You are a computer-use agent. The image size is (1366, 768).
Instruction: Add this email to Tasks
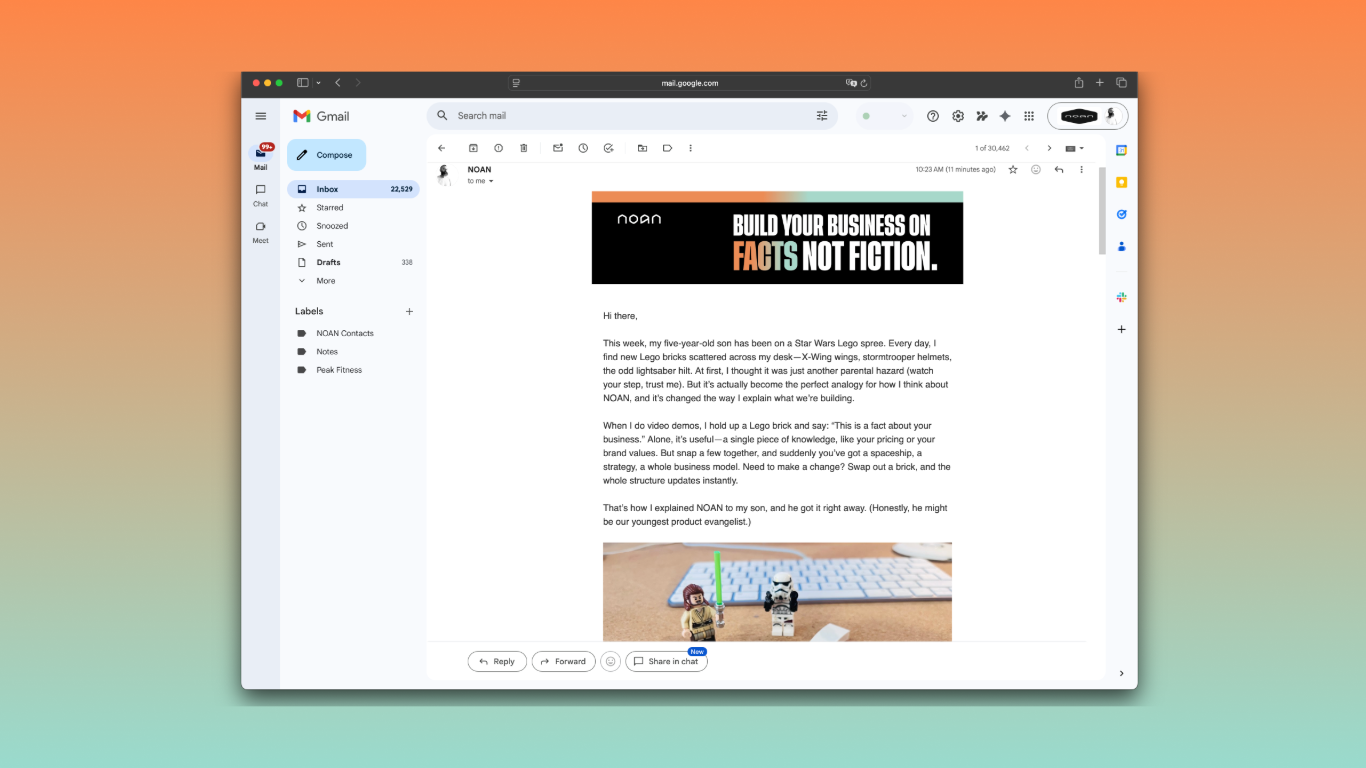tap(608, 148)
